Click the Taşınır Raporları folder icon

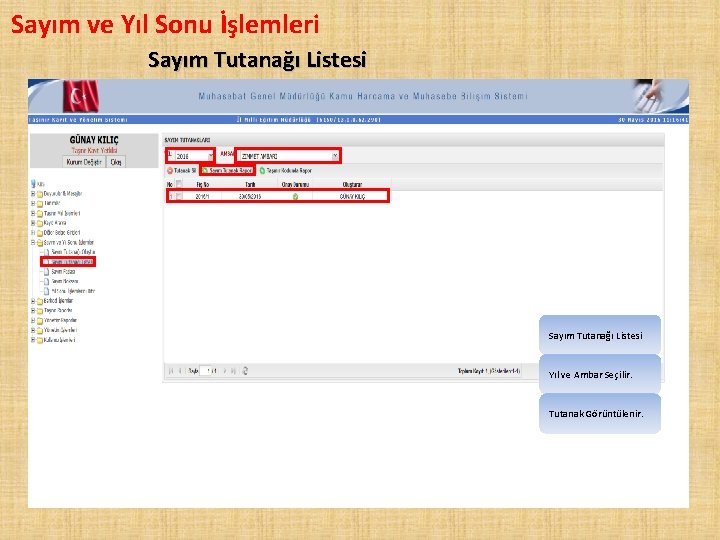click(x=40, y=311)
